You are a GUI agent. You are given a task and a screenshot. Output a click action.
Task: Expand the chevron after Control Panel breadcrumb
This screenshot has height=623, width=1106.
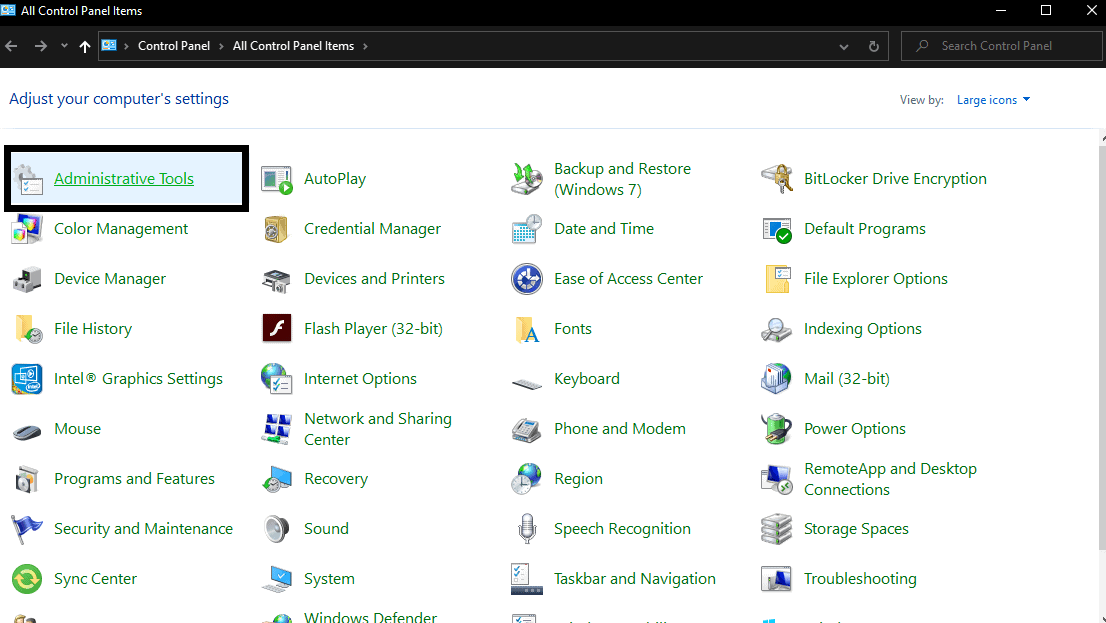(x=221, y=46)
